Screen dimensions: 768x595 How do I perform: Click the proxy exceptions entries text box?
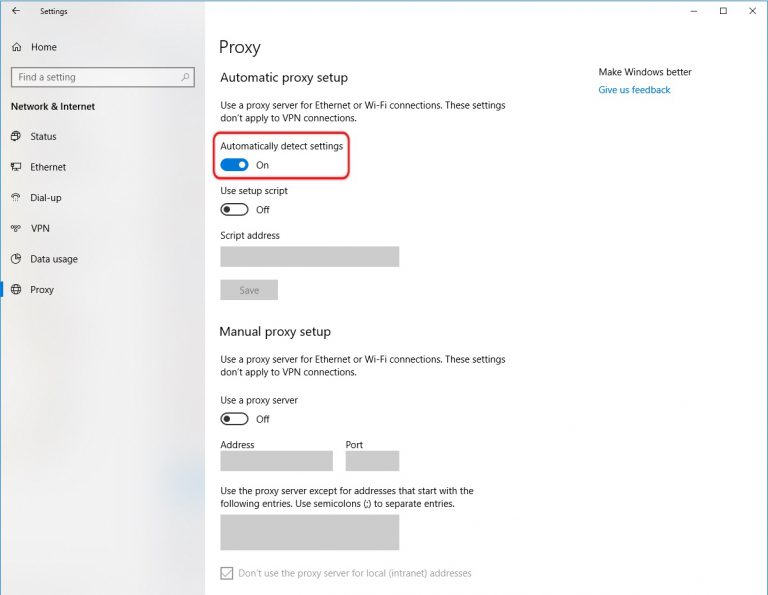310,532
